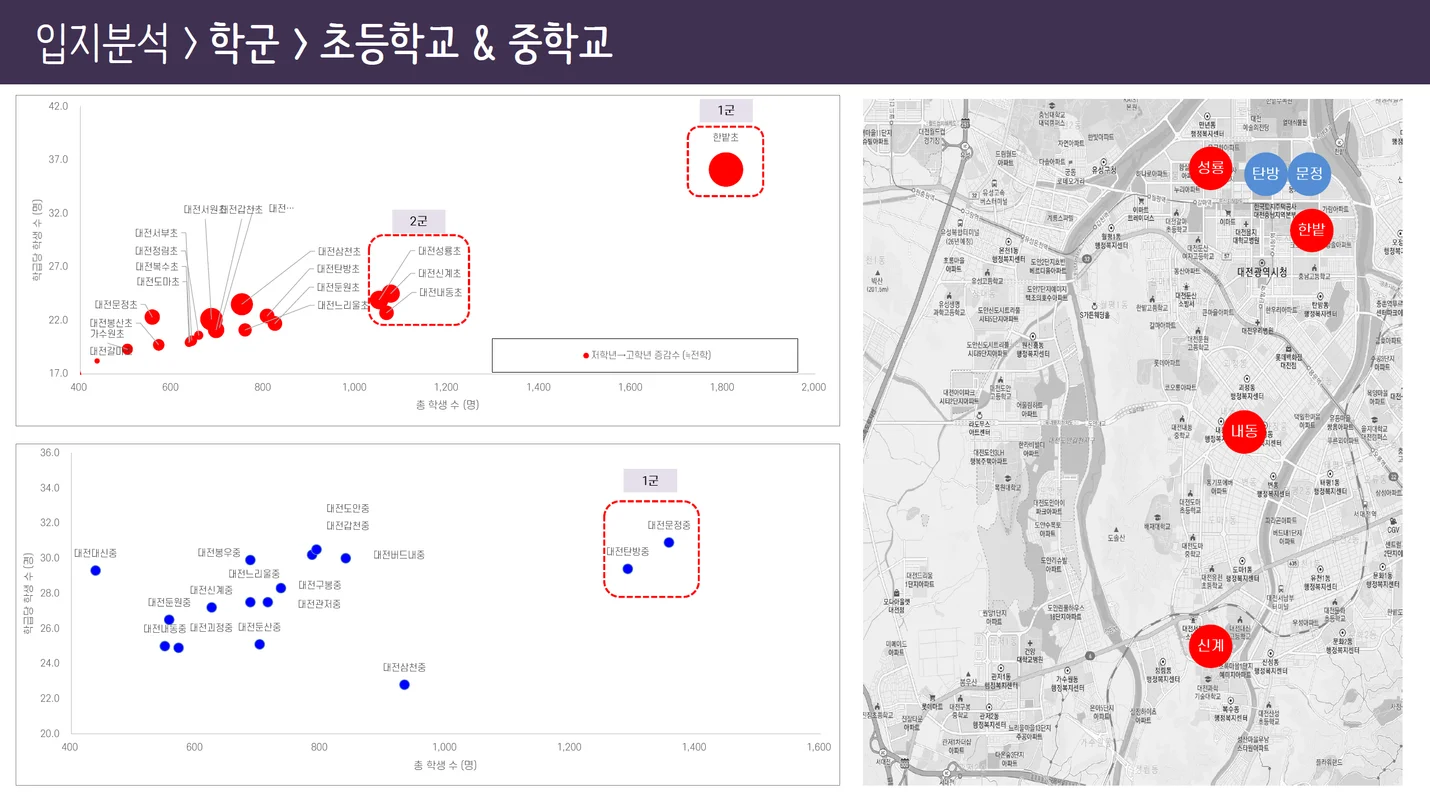Click the 대전봉우중 blue data point

(x=250, y=560)
